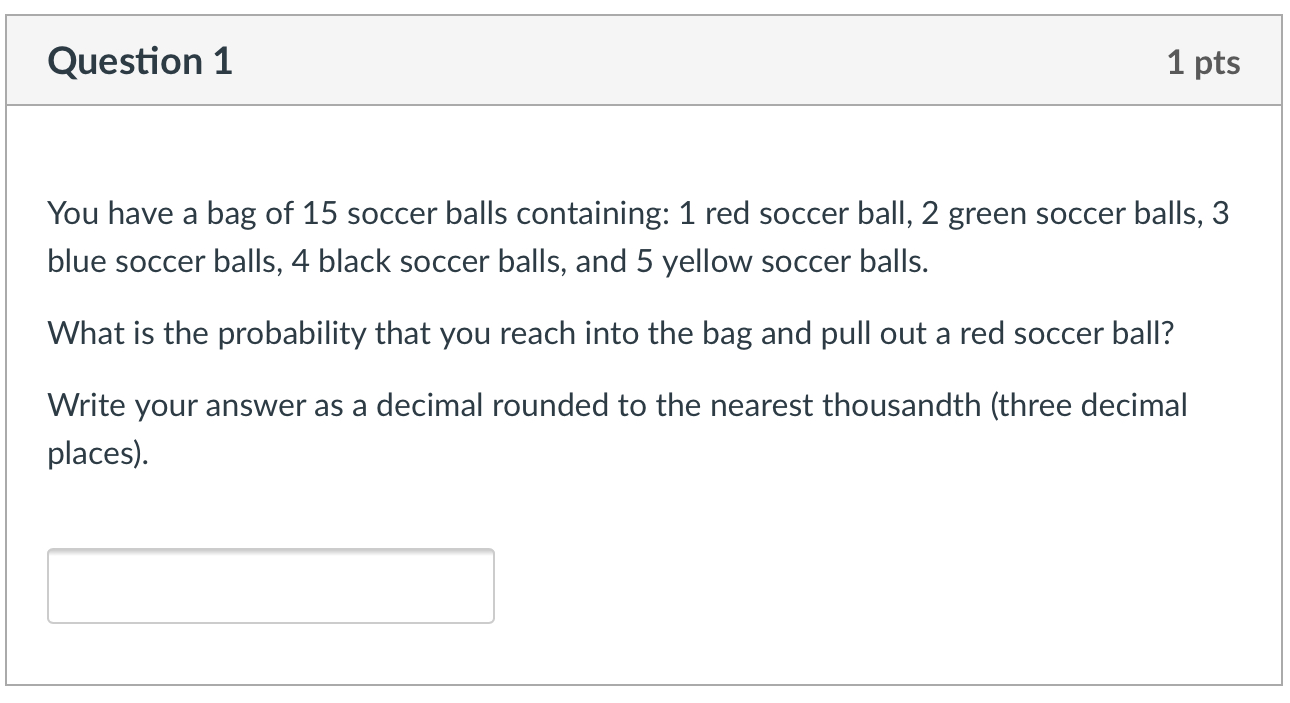Image resolution: width=1290 pixels, height=703 pixels.
Task: Click the probability question text
Action: (x=610, y=333)
